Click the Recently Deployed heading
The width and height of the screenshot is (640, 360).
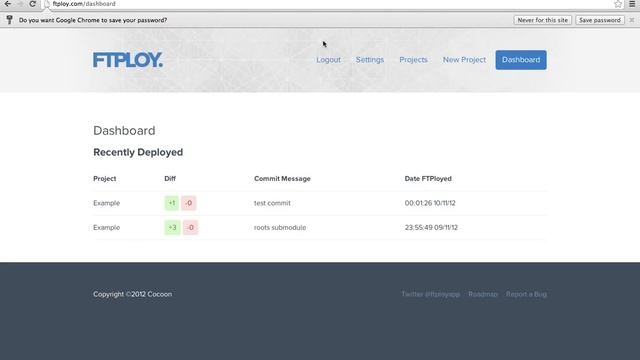coord(138,152)
